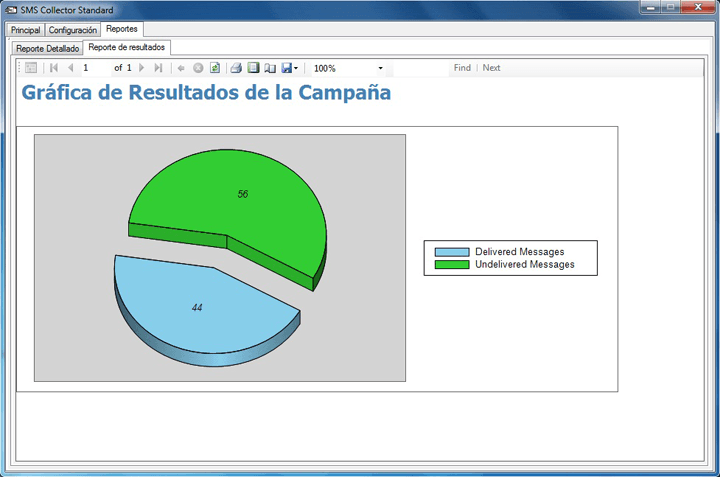Refresh the report
Screen dimensions: 720x477
pyautogui.click(x=215, y=68)
